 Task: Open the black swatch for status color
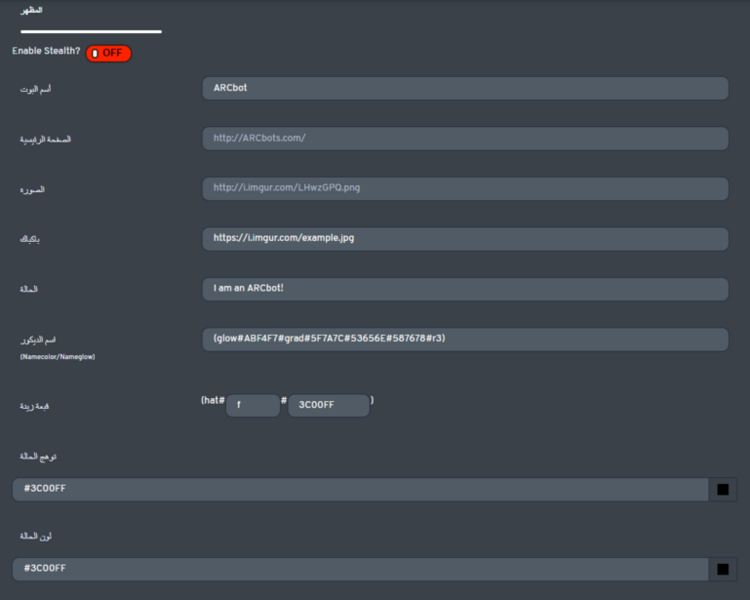pyautogui.click(x=723, y=569)
